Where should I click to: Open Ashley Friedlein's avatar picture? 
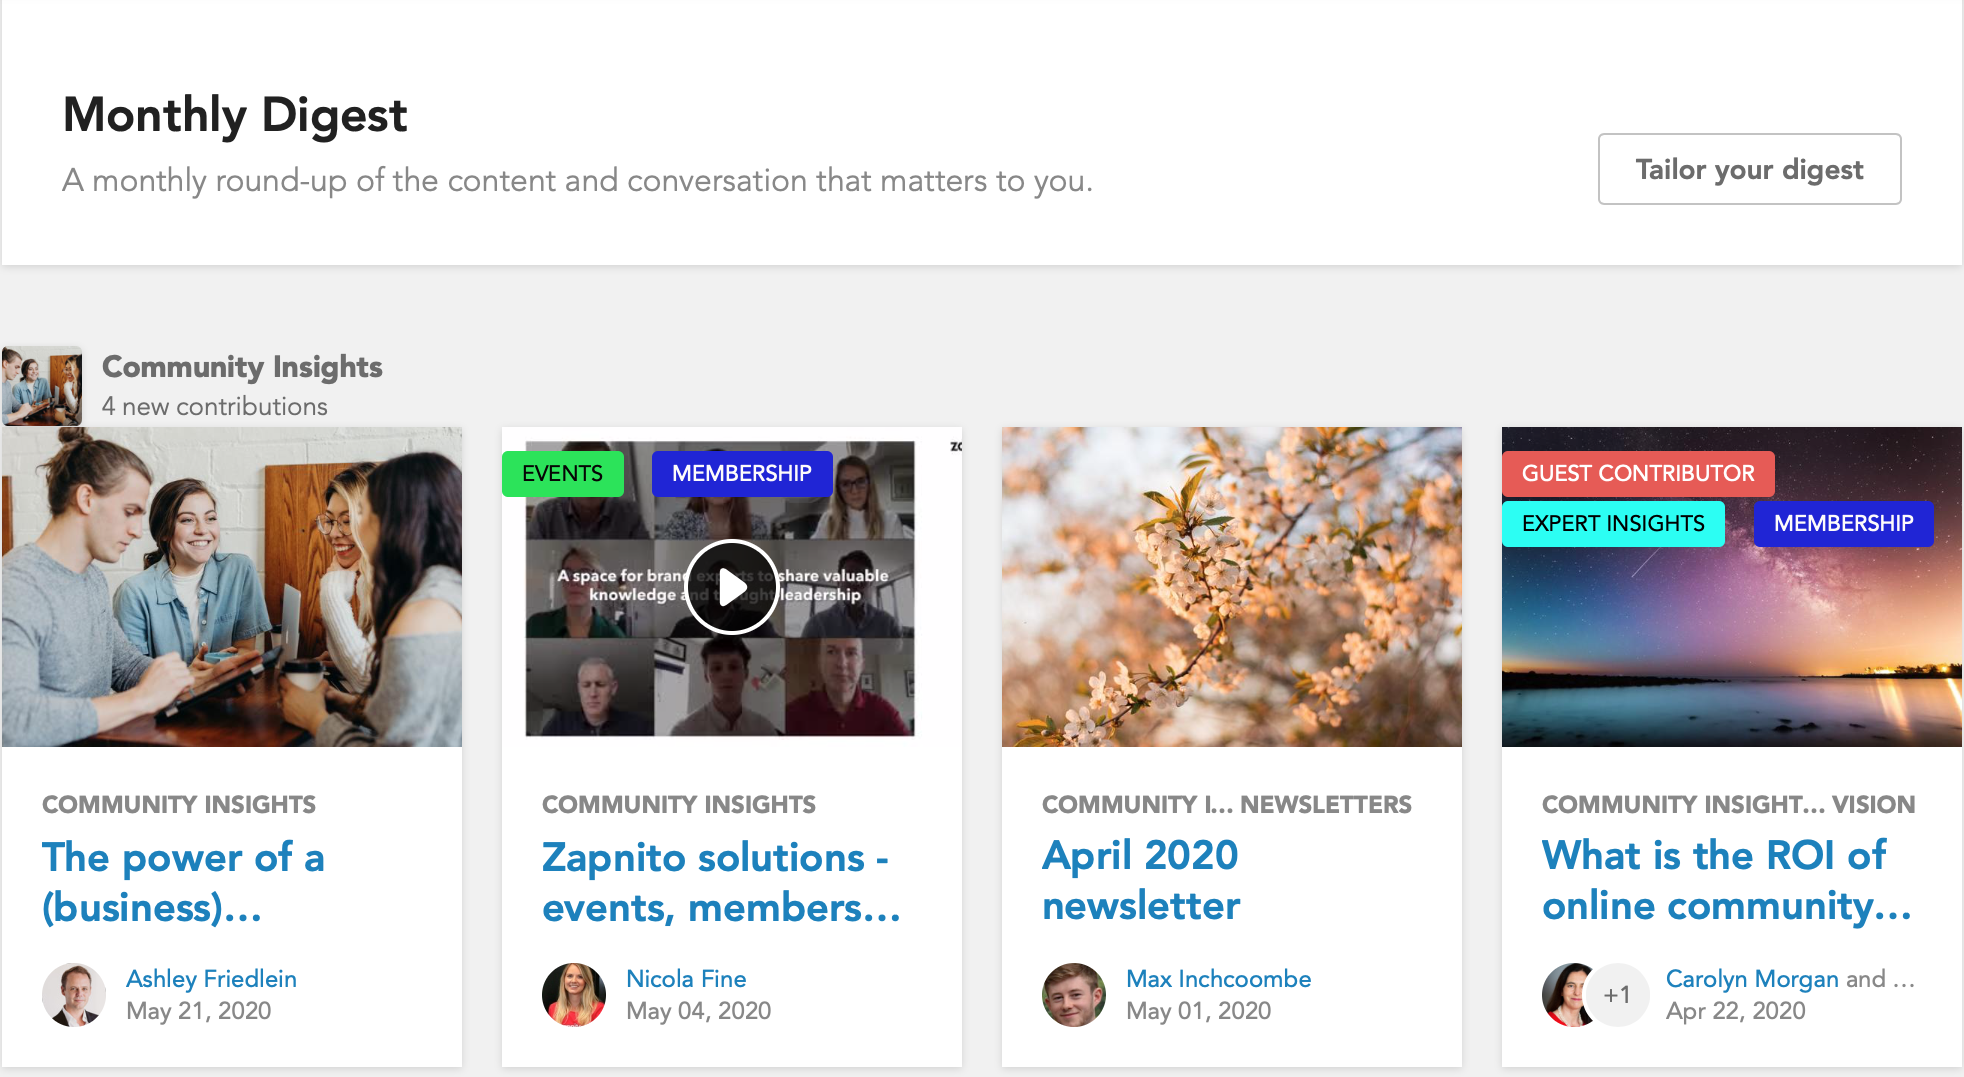(74, 995)
